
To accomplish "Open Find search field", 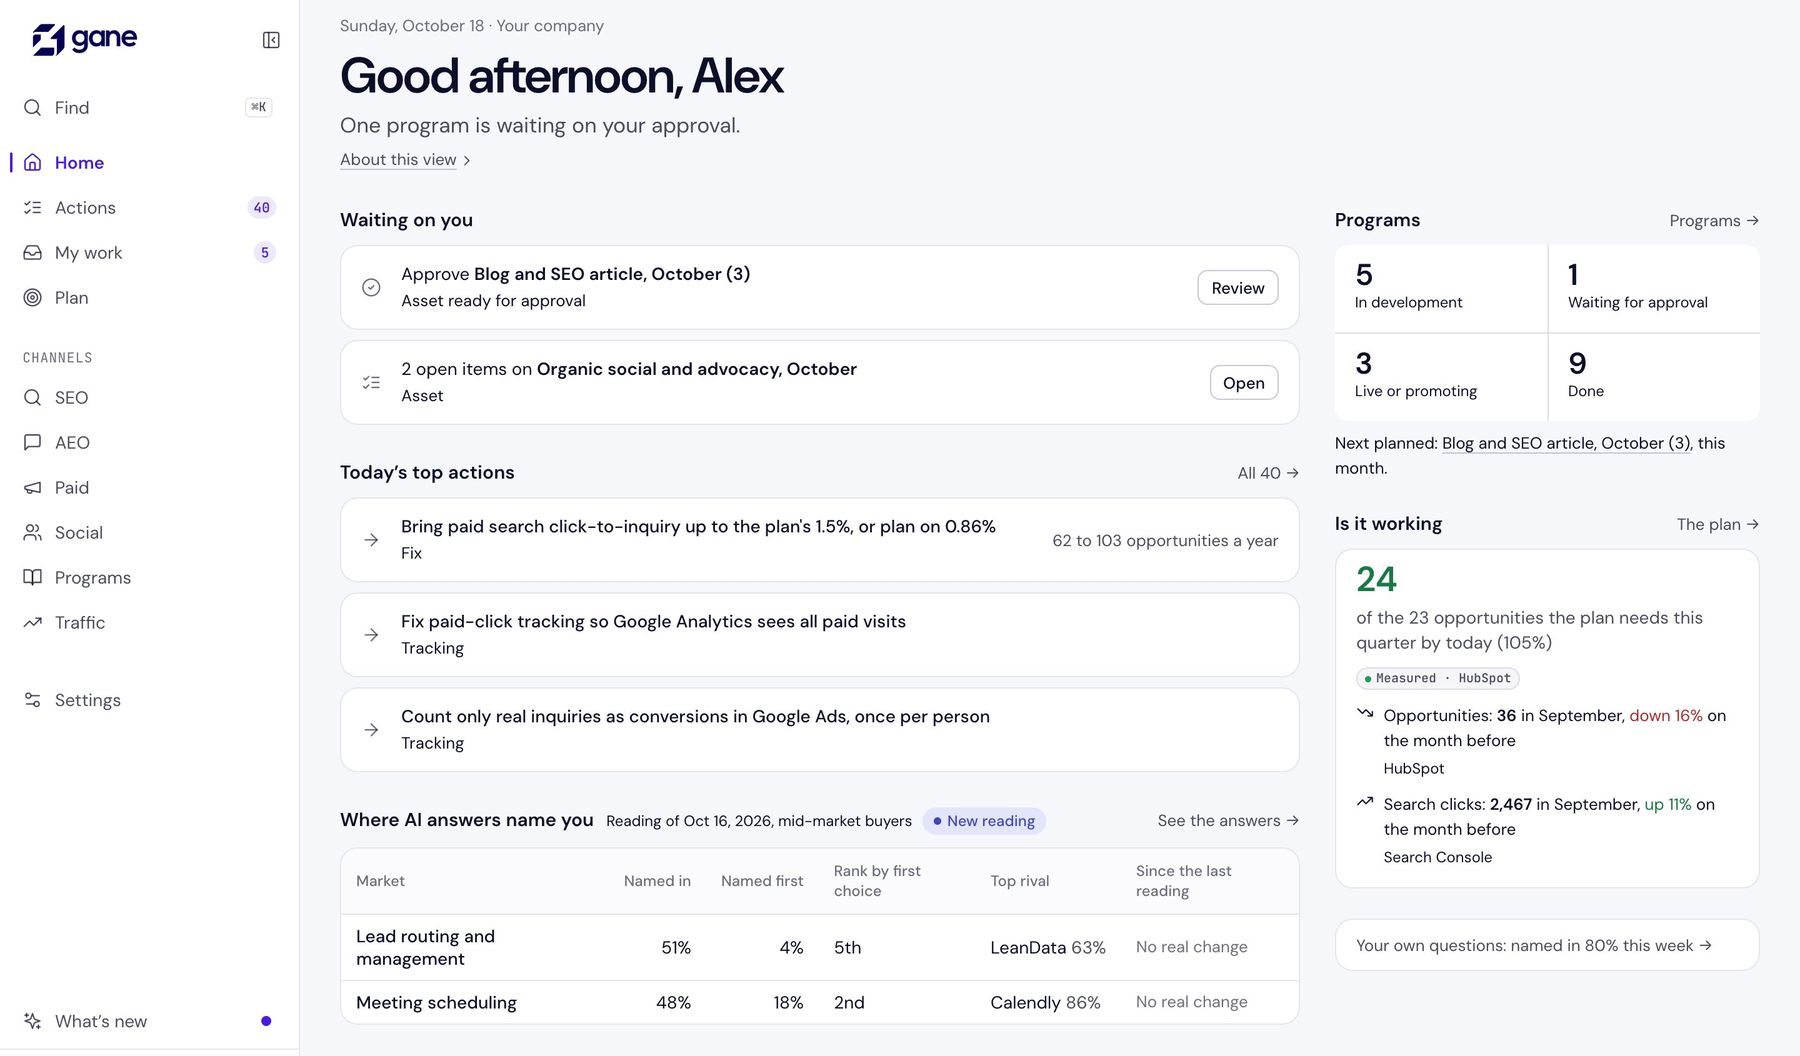I will pos(148,108).
